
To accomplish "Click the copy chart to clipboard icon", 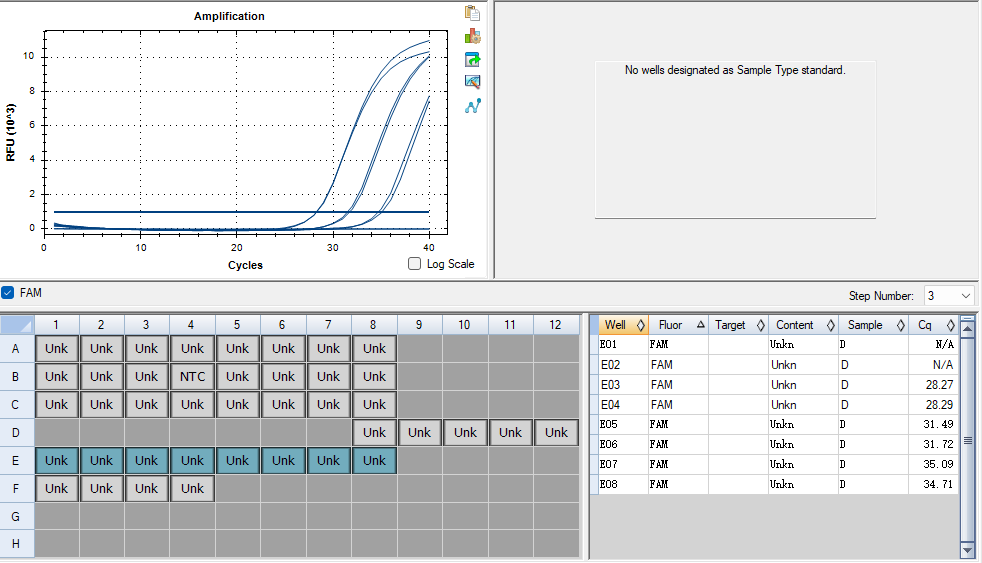I will 472,13.
